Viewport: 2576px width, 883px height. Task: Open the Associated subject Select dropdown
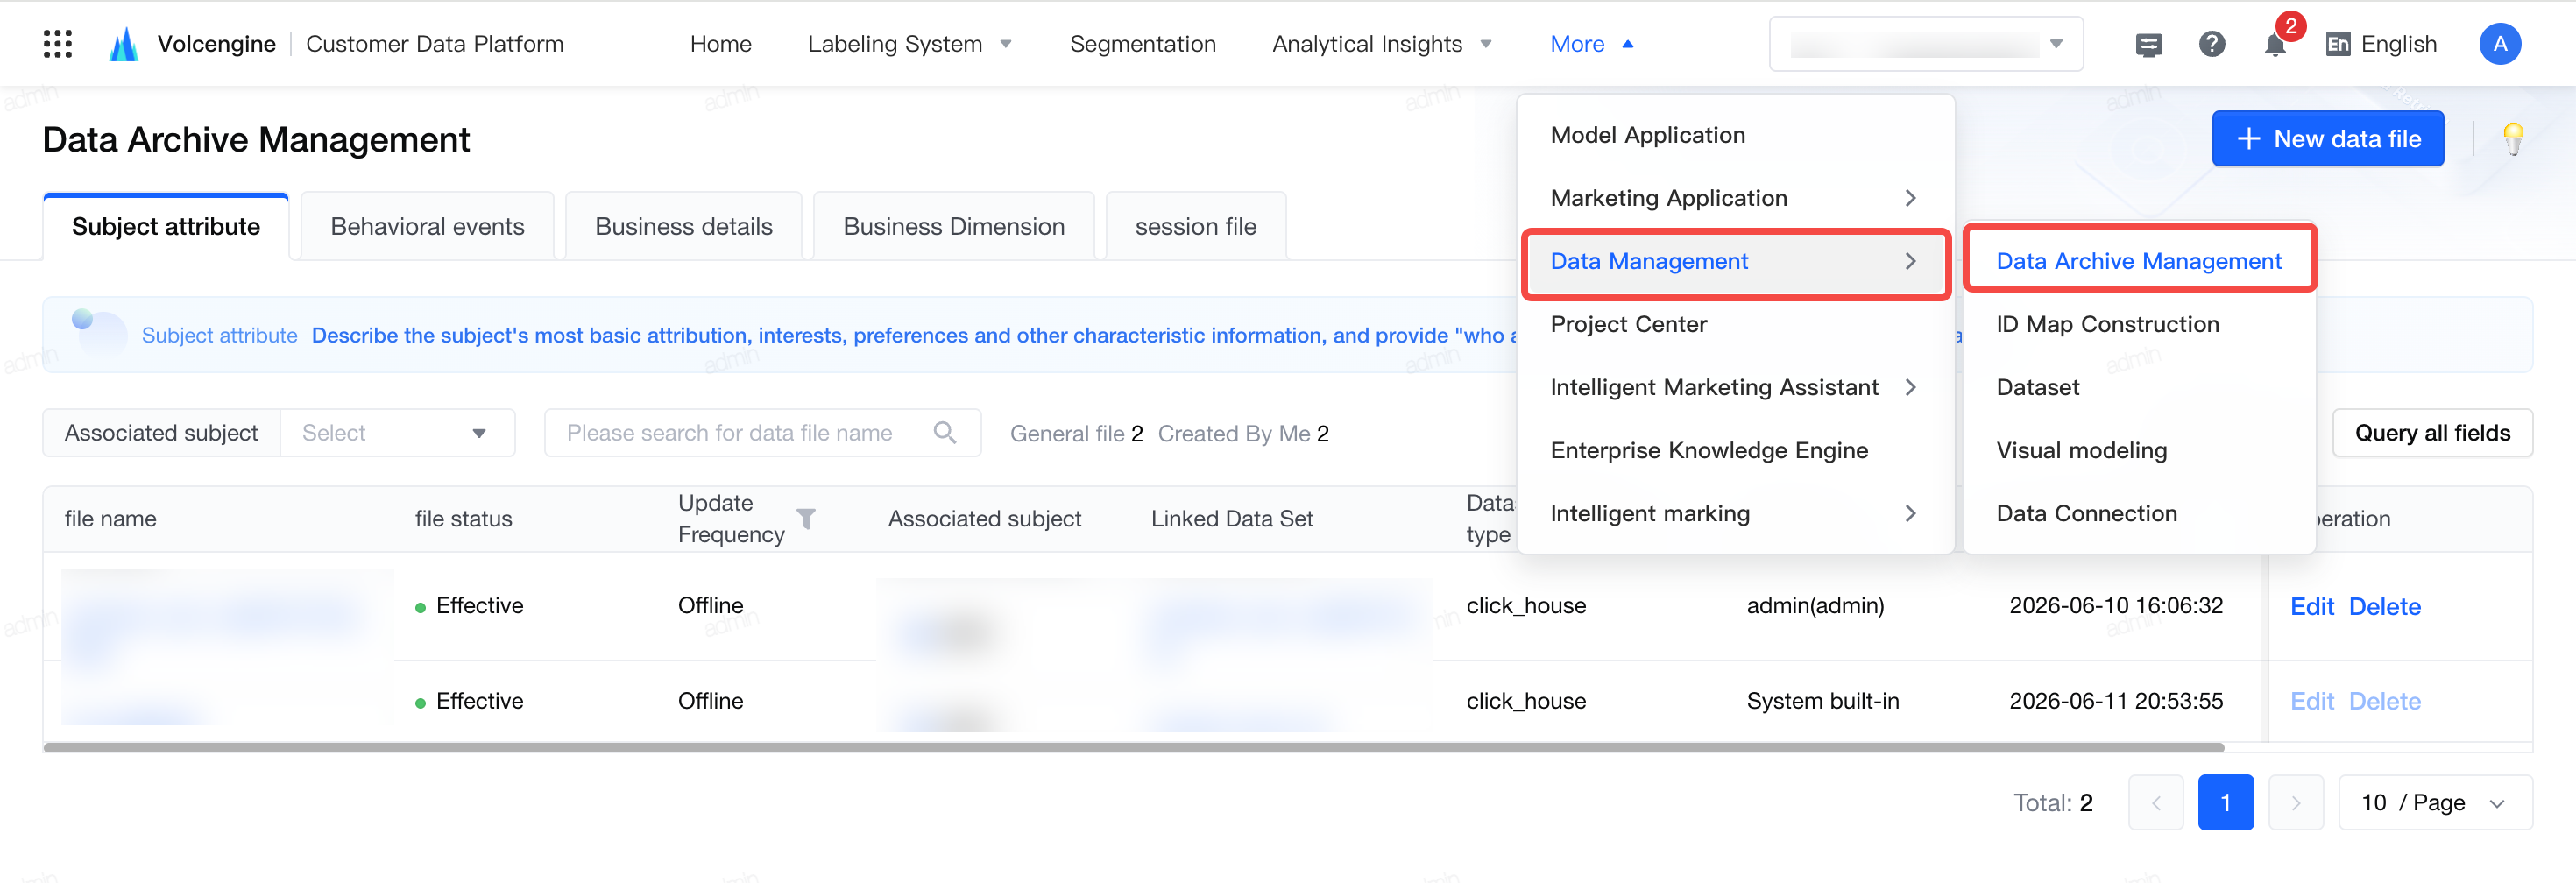[397, 432]
